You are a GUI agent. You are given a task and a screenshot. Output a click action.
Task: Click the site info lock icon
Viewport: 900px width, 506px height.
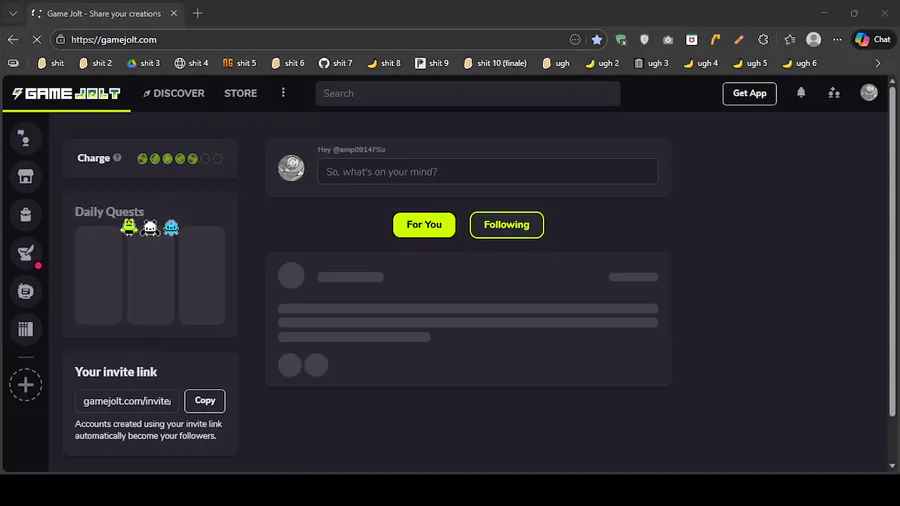60,40
